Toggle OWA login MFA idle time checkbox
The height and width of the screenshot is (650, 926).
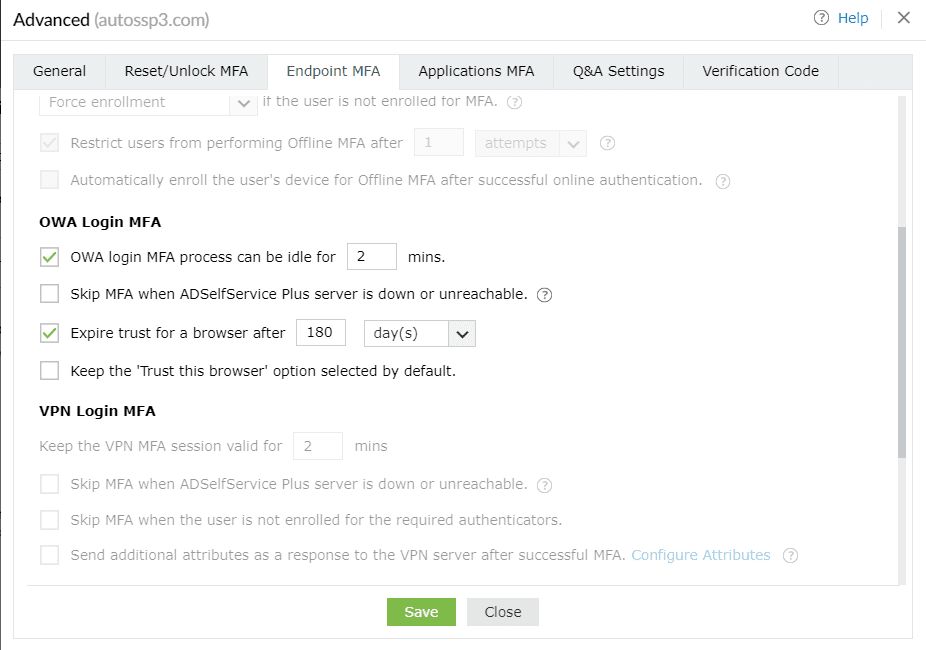tap(49, 257)
